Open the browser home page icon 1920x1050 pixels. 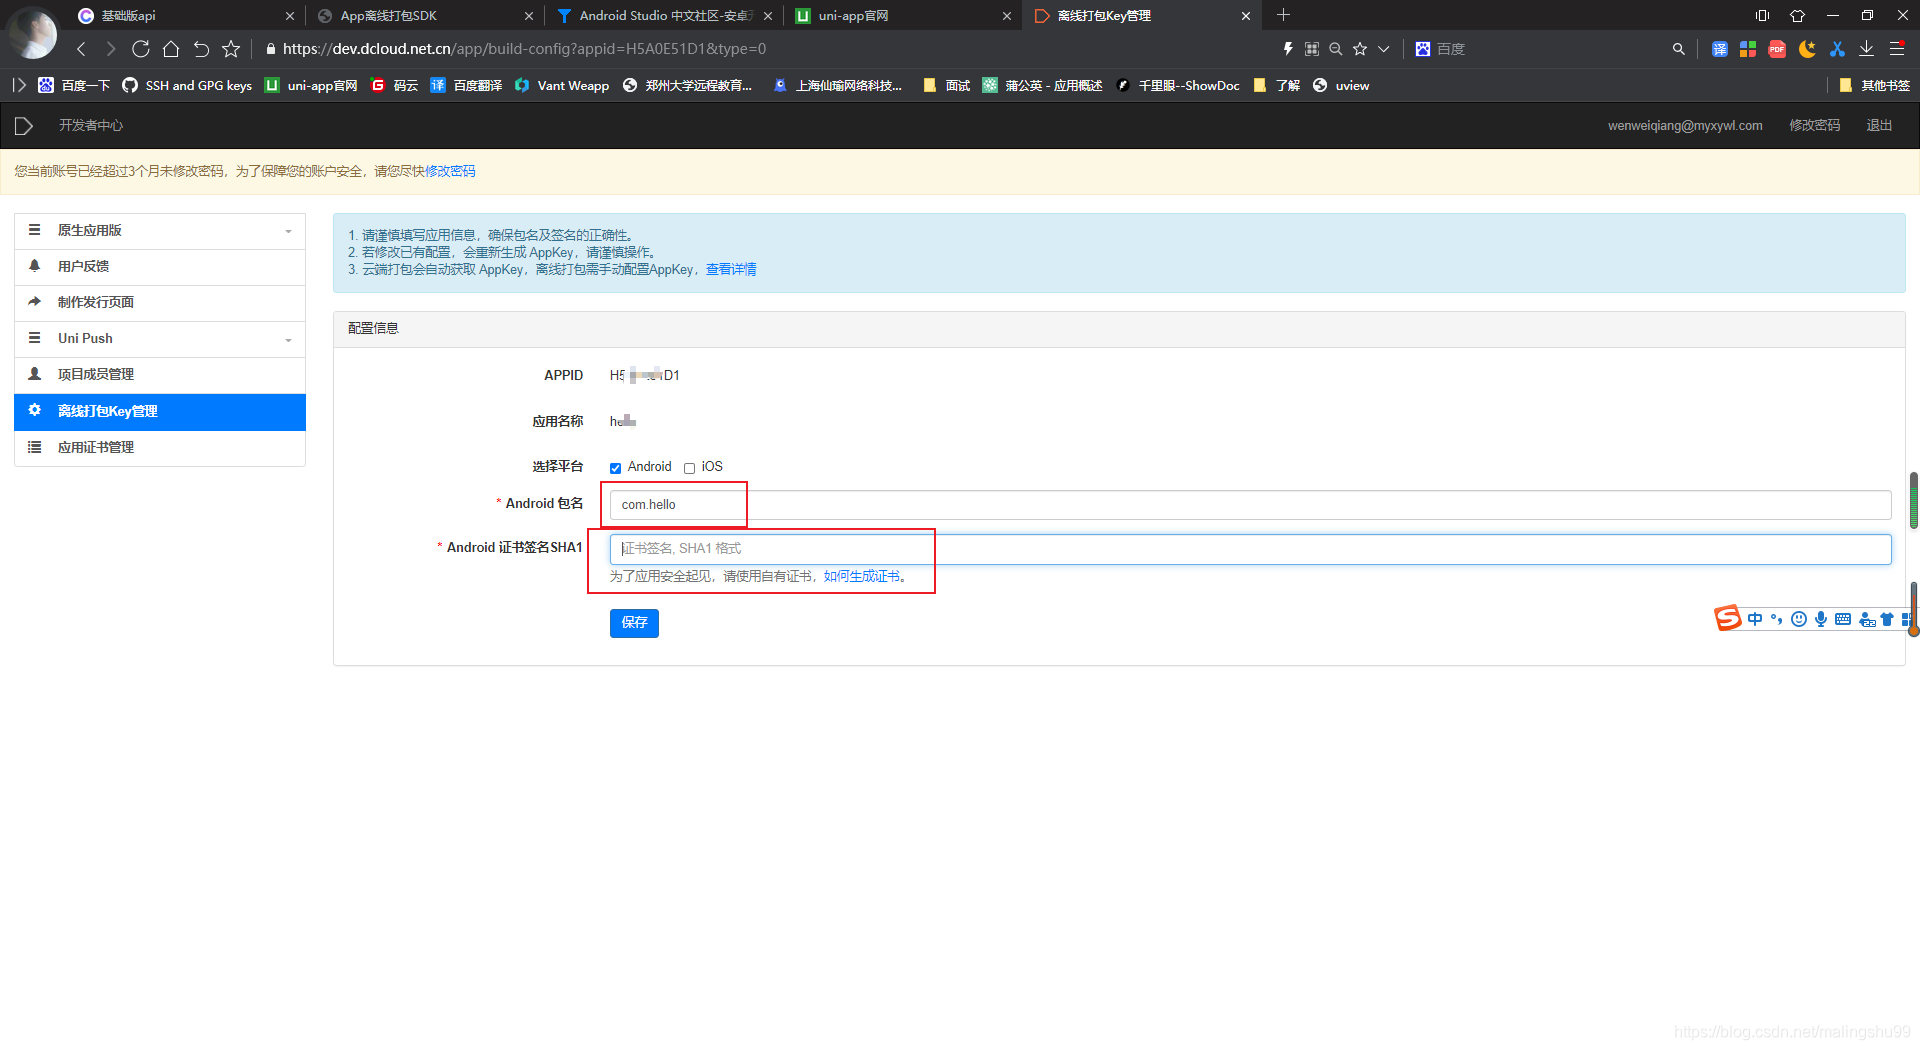point(171,49)
